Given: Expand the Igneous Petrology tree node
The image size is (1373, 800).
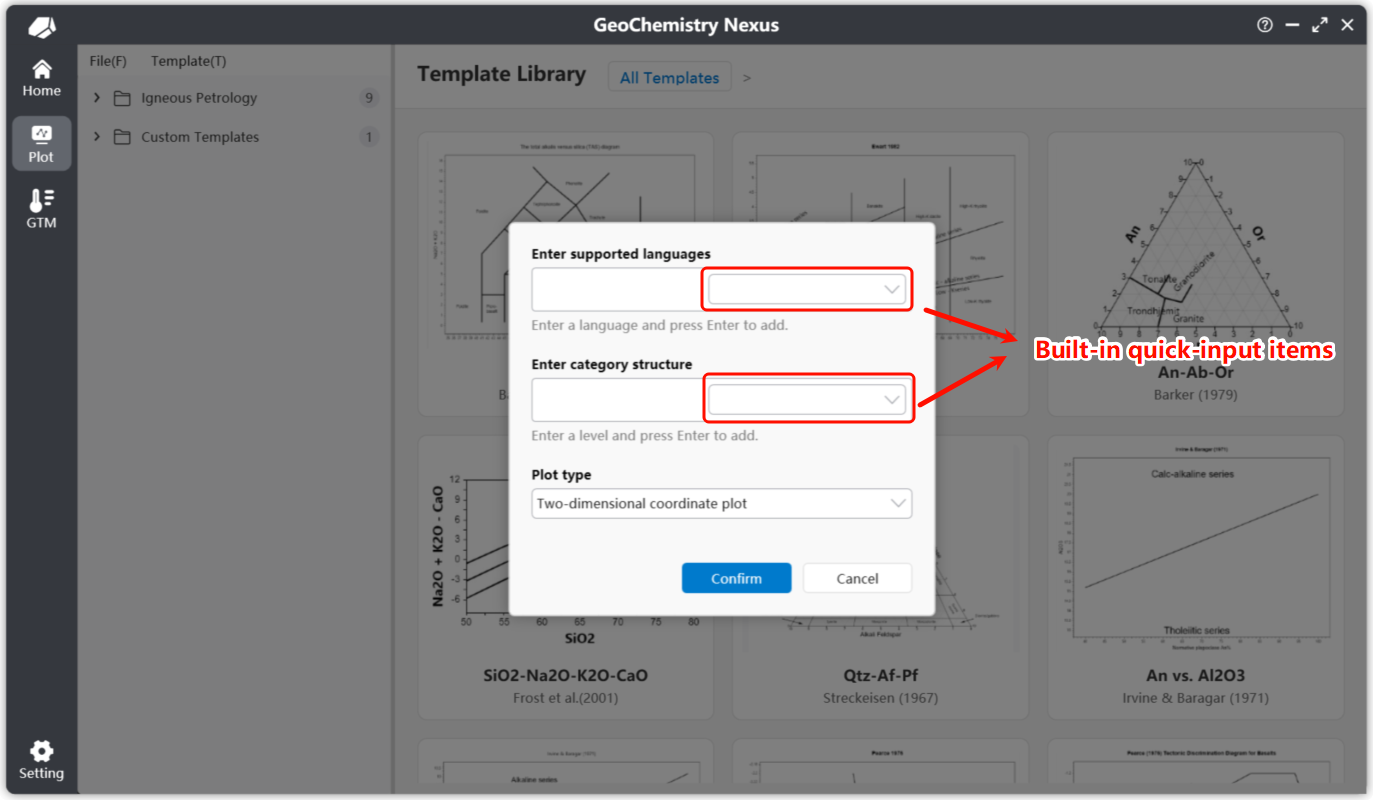Looking at the screenshot, I should click(97, 98).
